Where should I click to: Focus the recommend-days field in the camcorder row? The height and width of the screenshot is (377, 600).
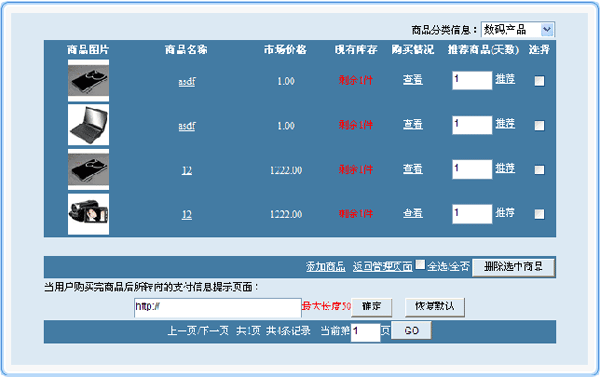click(472, 214)
